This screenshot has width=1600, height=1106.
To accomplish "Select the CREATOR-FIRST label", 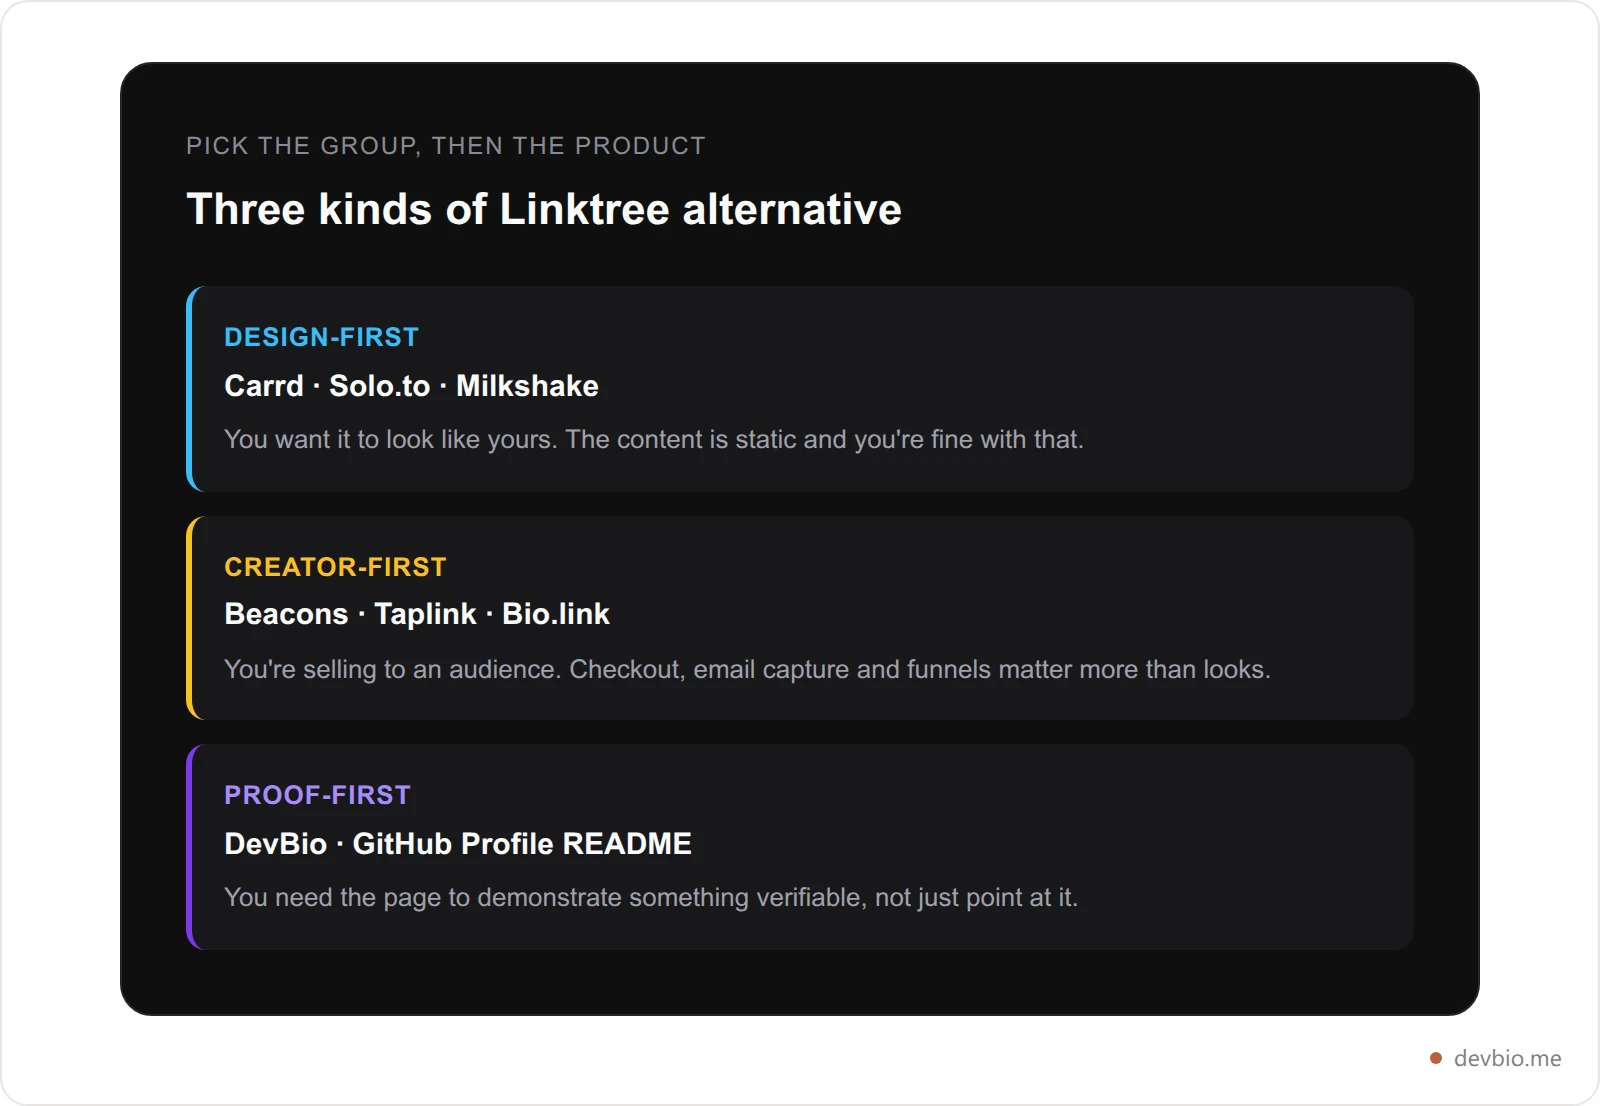I will [x=335, y=567].
